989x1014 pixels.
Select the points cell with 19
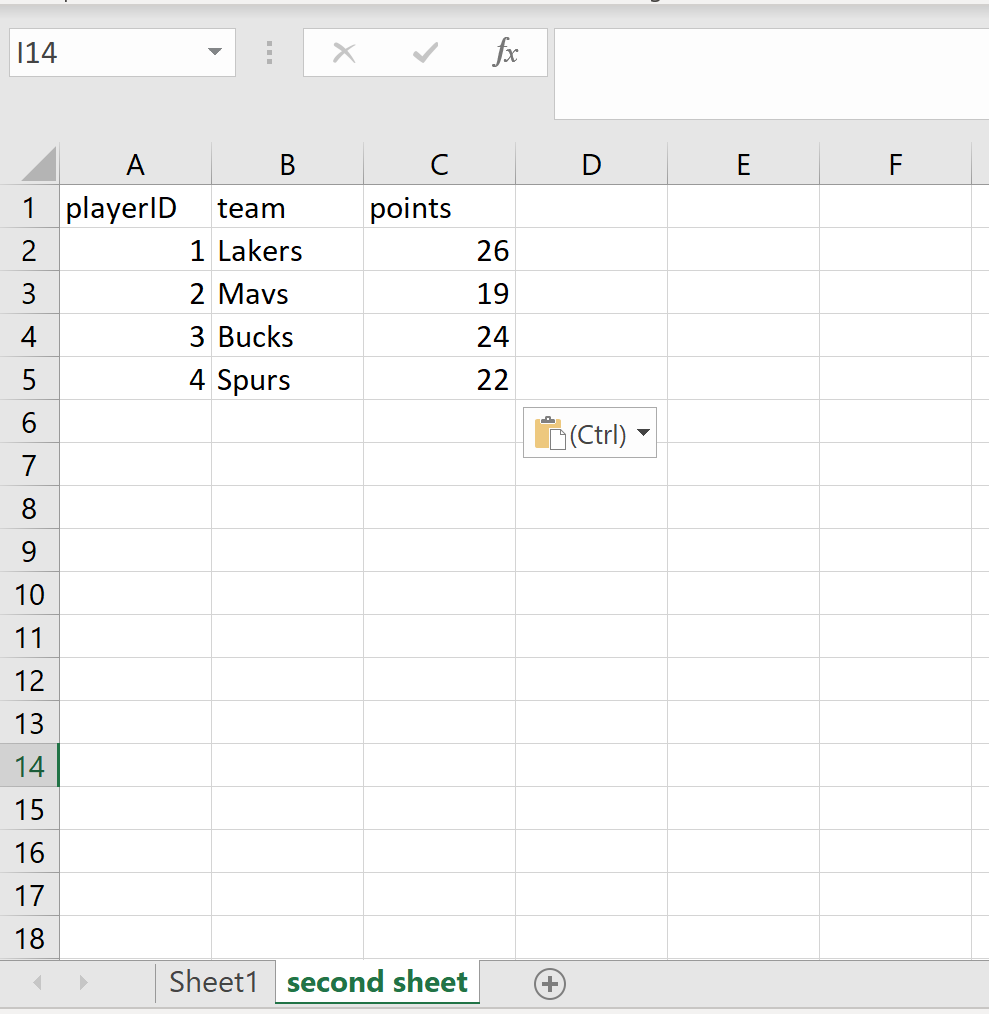tap(439, 293)
